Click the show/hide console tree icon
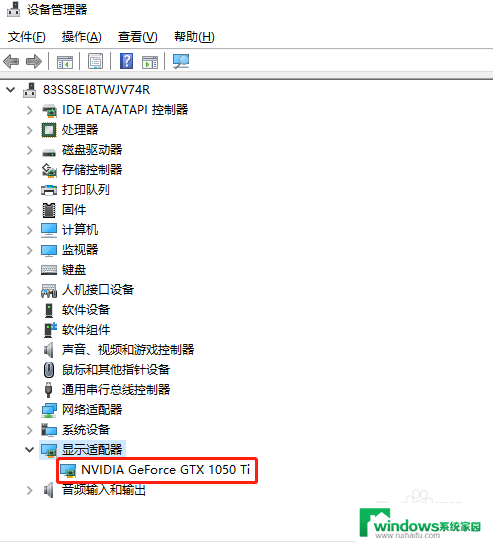The image size is (493, 543). pos(65,62)
